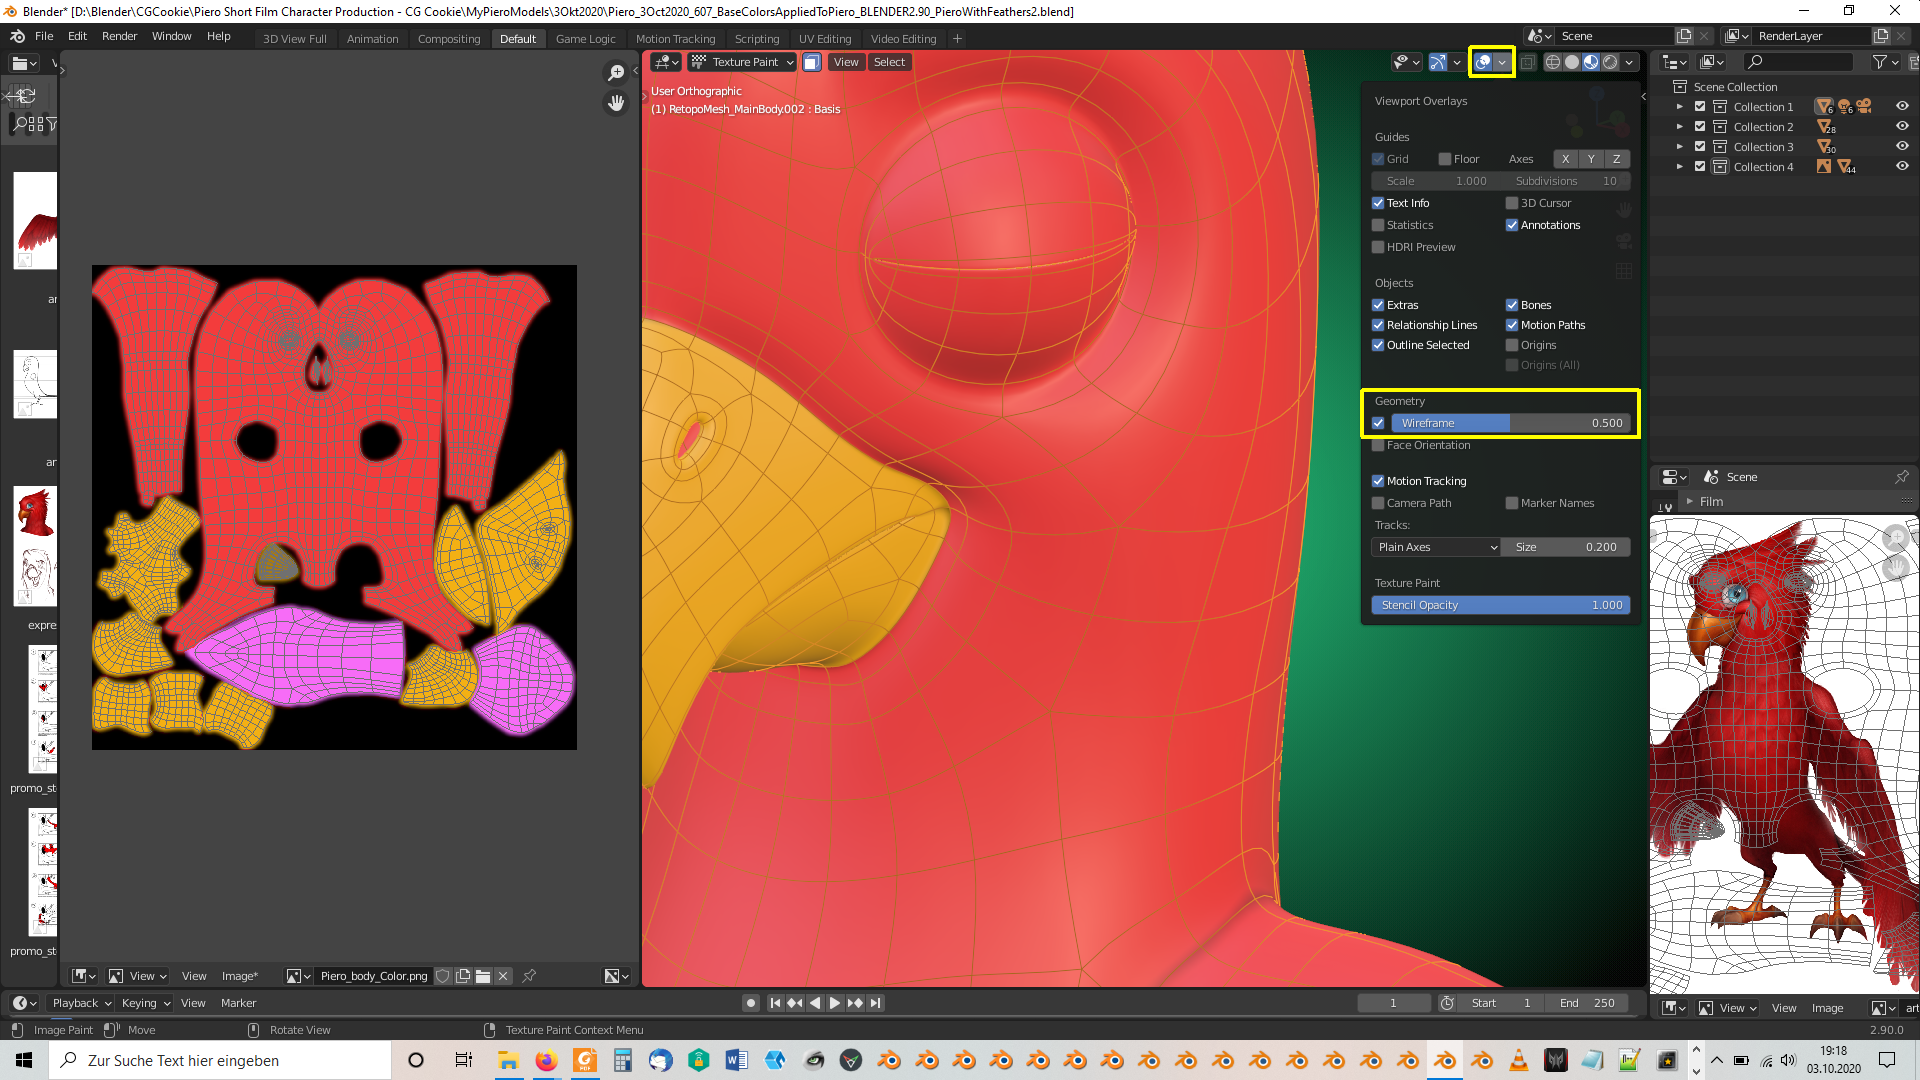Hide Collection 3 using its eye toggle
The width and height of the screenshot is (1920, 1080).
[1903, 146]
